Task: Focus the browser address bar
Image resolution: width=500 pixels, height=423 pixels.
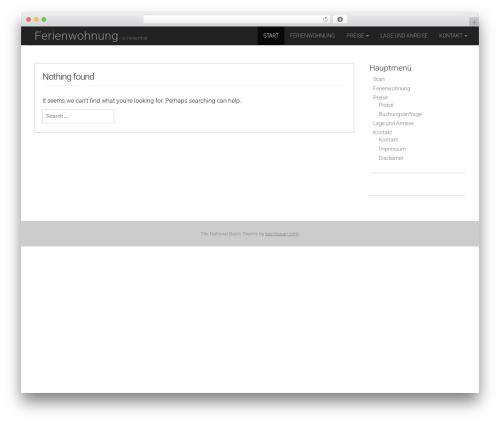Action: pos(237,20)
